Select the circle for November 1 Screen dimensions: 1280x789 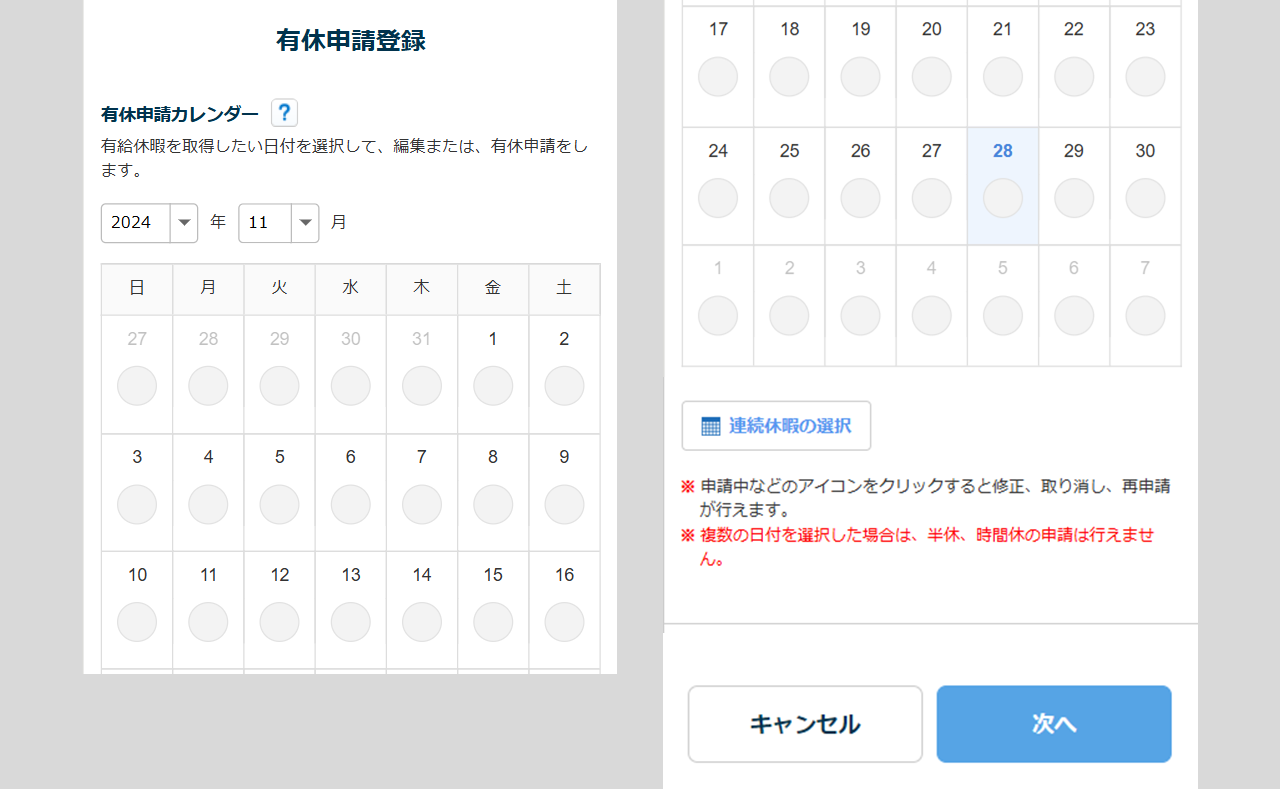click(x=493, y=386)
